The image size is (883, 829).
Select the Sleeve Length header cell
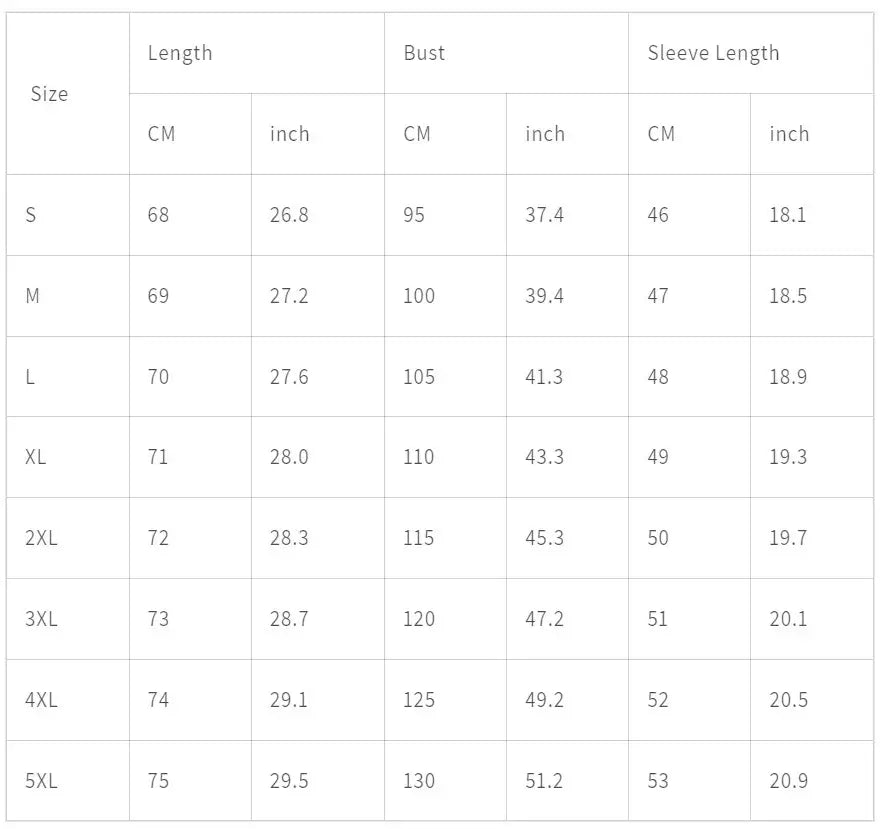click(713, 53)
